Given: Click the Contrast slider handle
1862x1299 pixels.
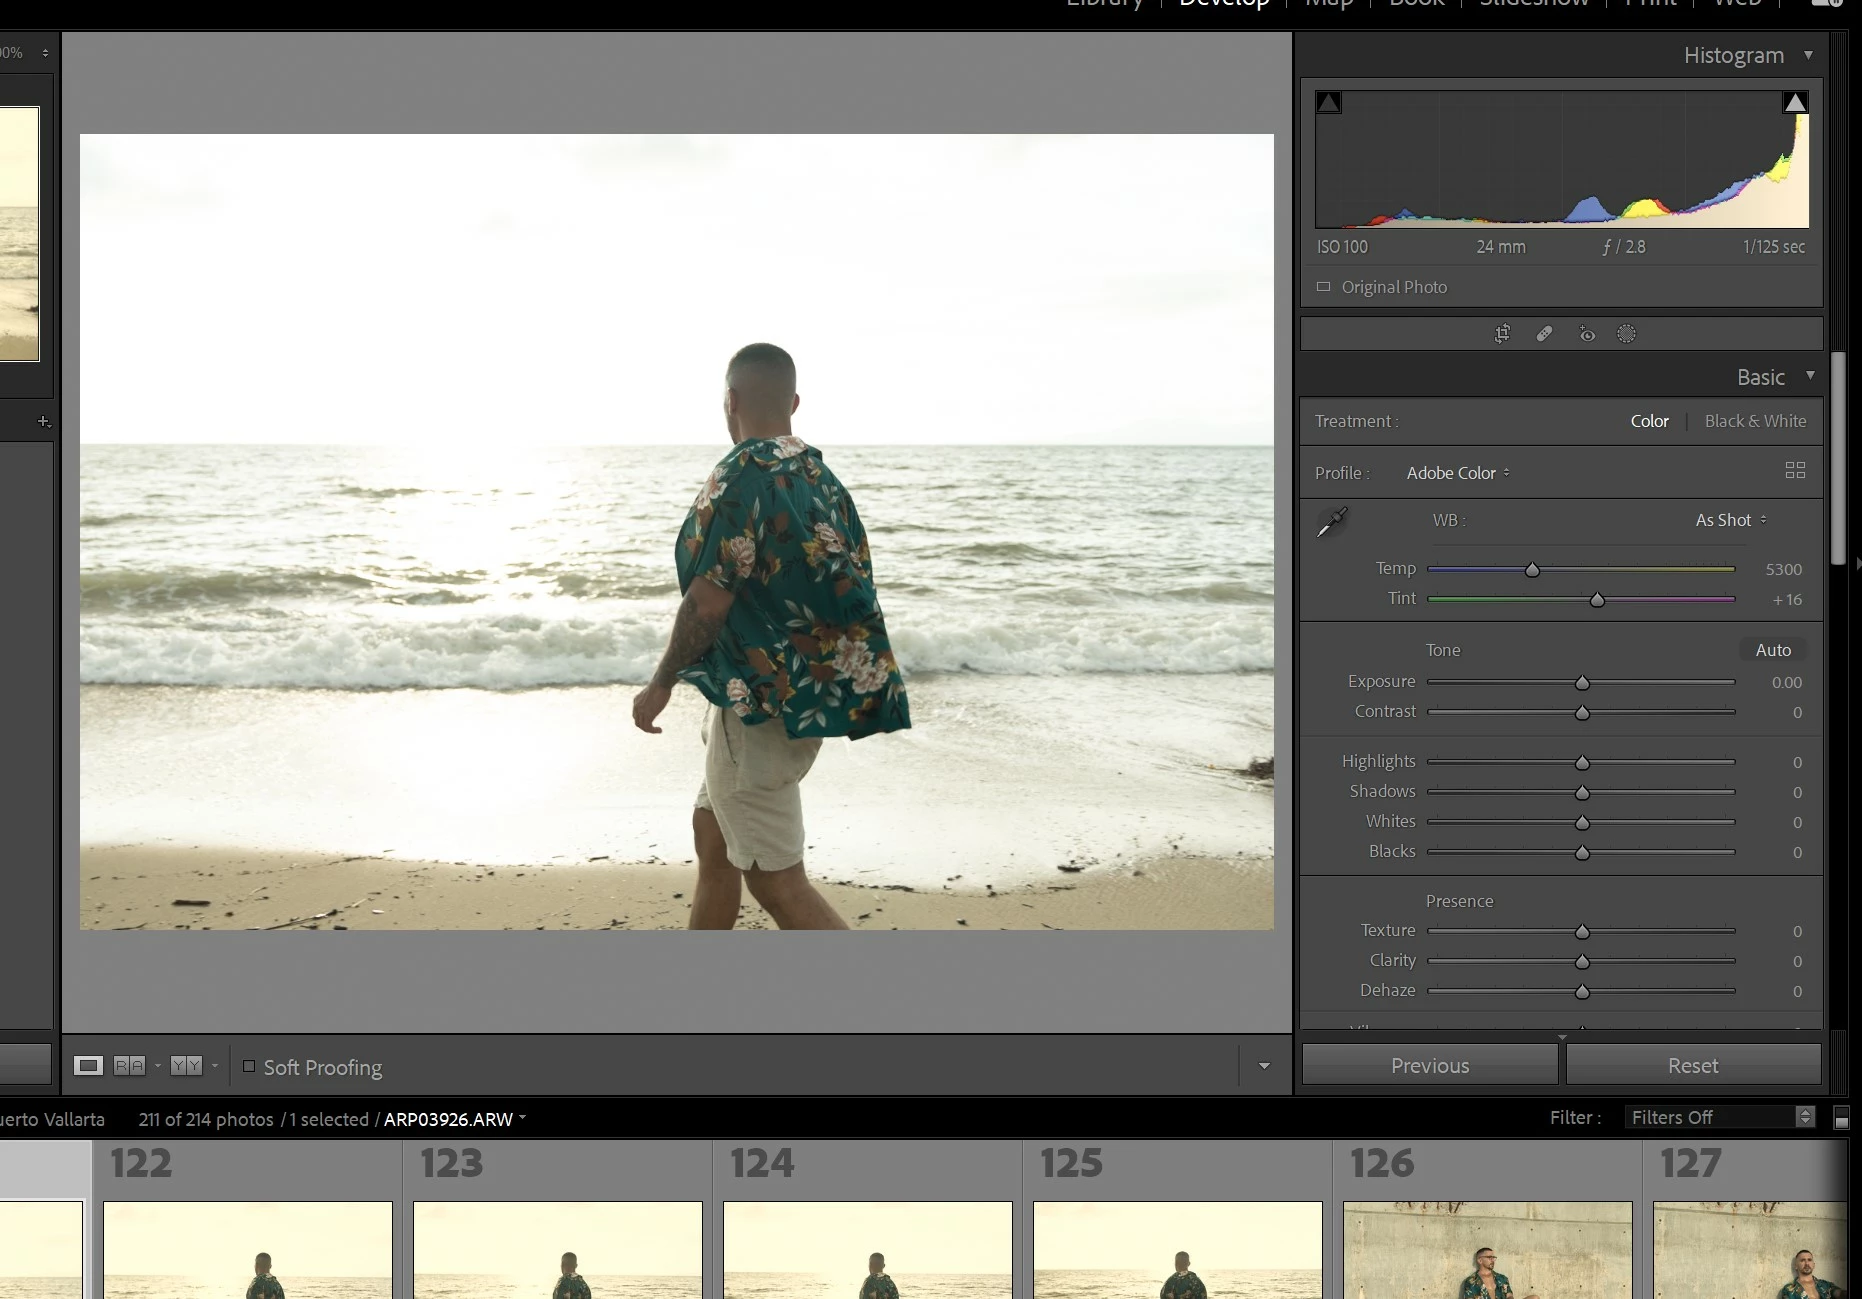Looking at the screenshot, I should (1582, 712).
